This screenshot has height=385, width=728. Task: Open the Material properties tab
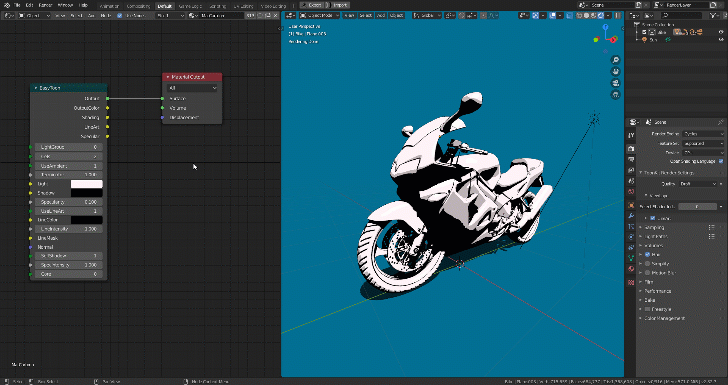coord(631,268)
